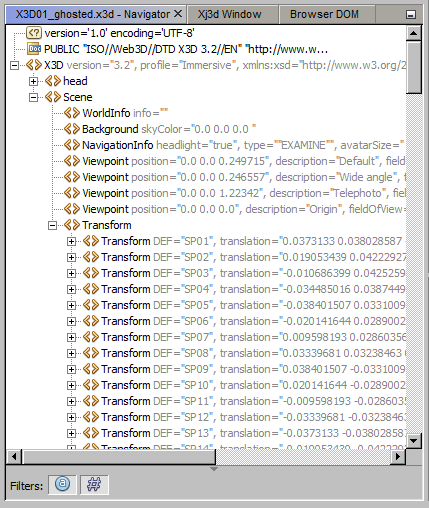Collapse the Scene node
The width and height of the screenshot is (429, 508).
(33, 97)
